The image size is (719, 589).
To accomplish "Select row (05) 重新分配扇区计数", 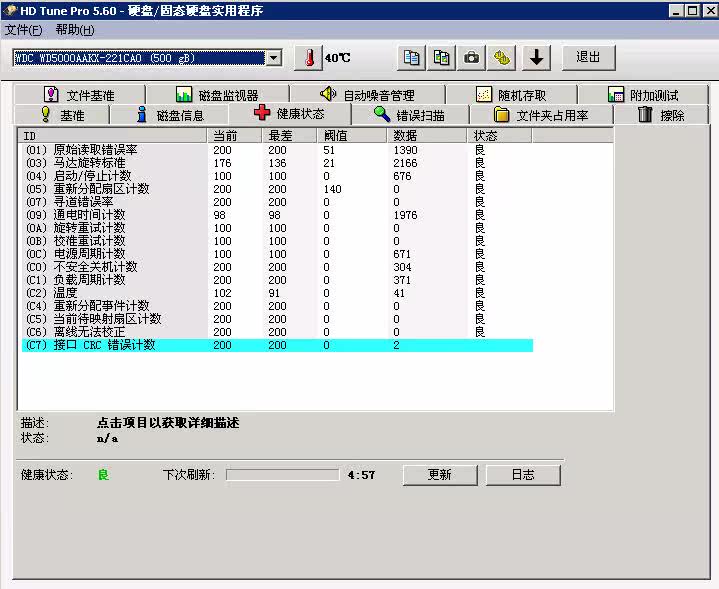I will tap(277, 189).
